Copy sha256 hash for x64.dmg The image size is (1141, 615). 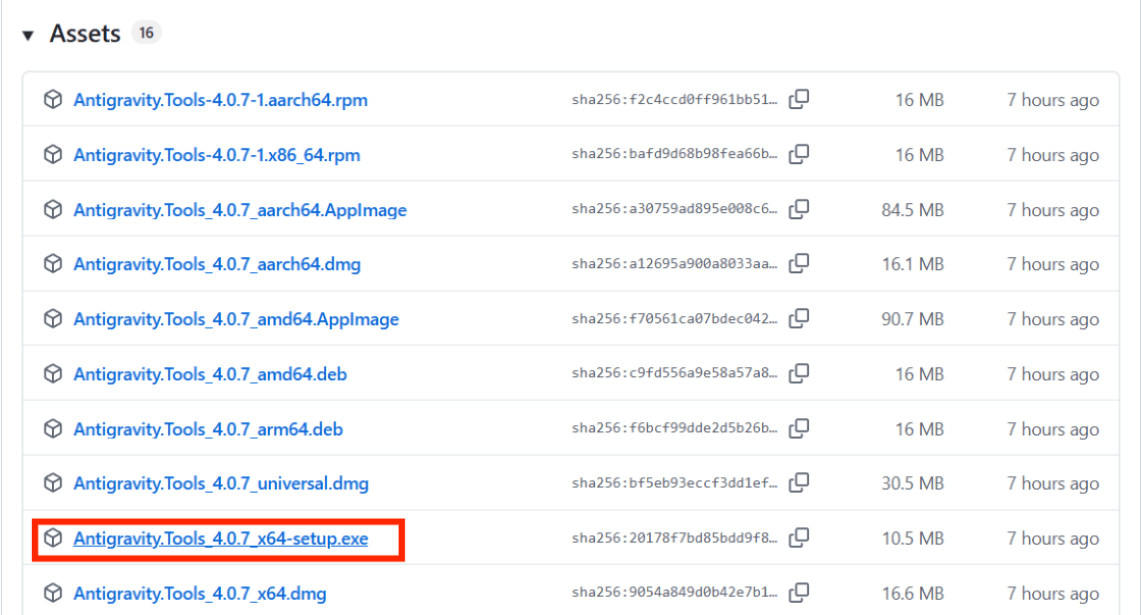(x=799, y=592)
